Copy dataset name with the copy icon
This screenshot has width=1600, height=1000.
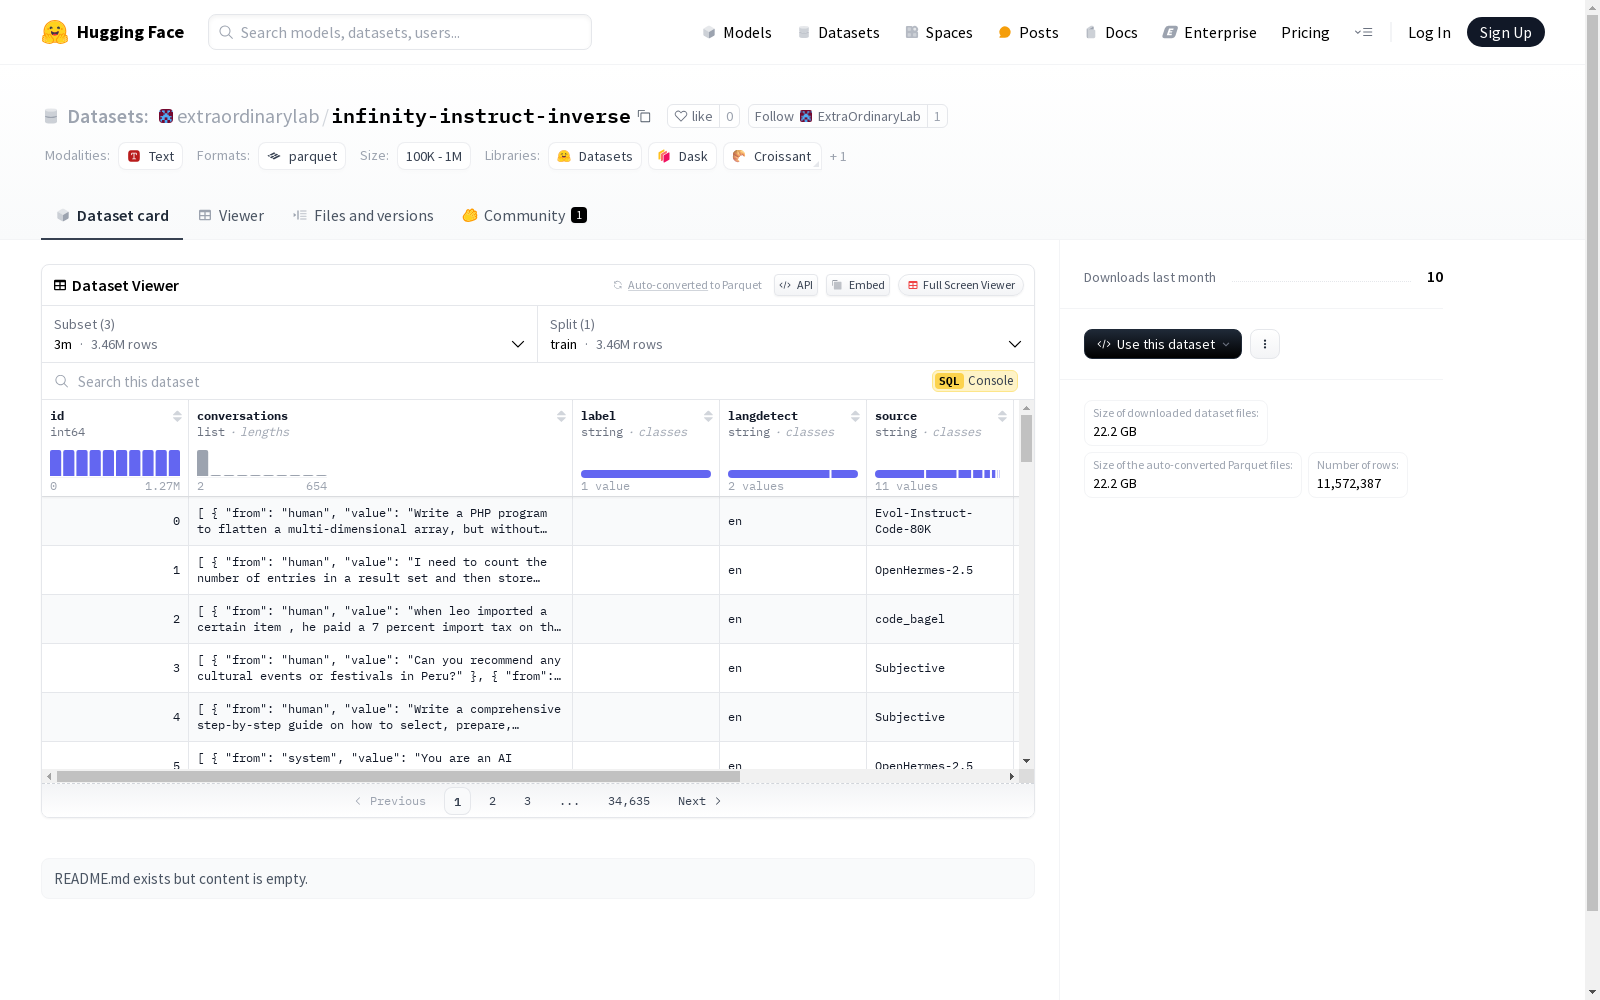click(645, 117)
